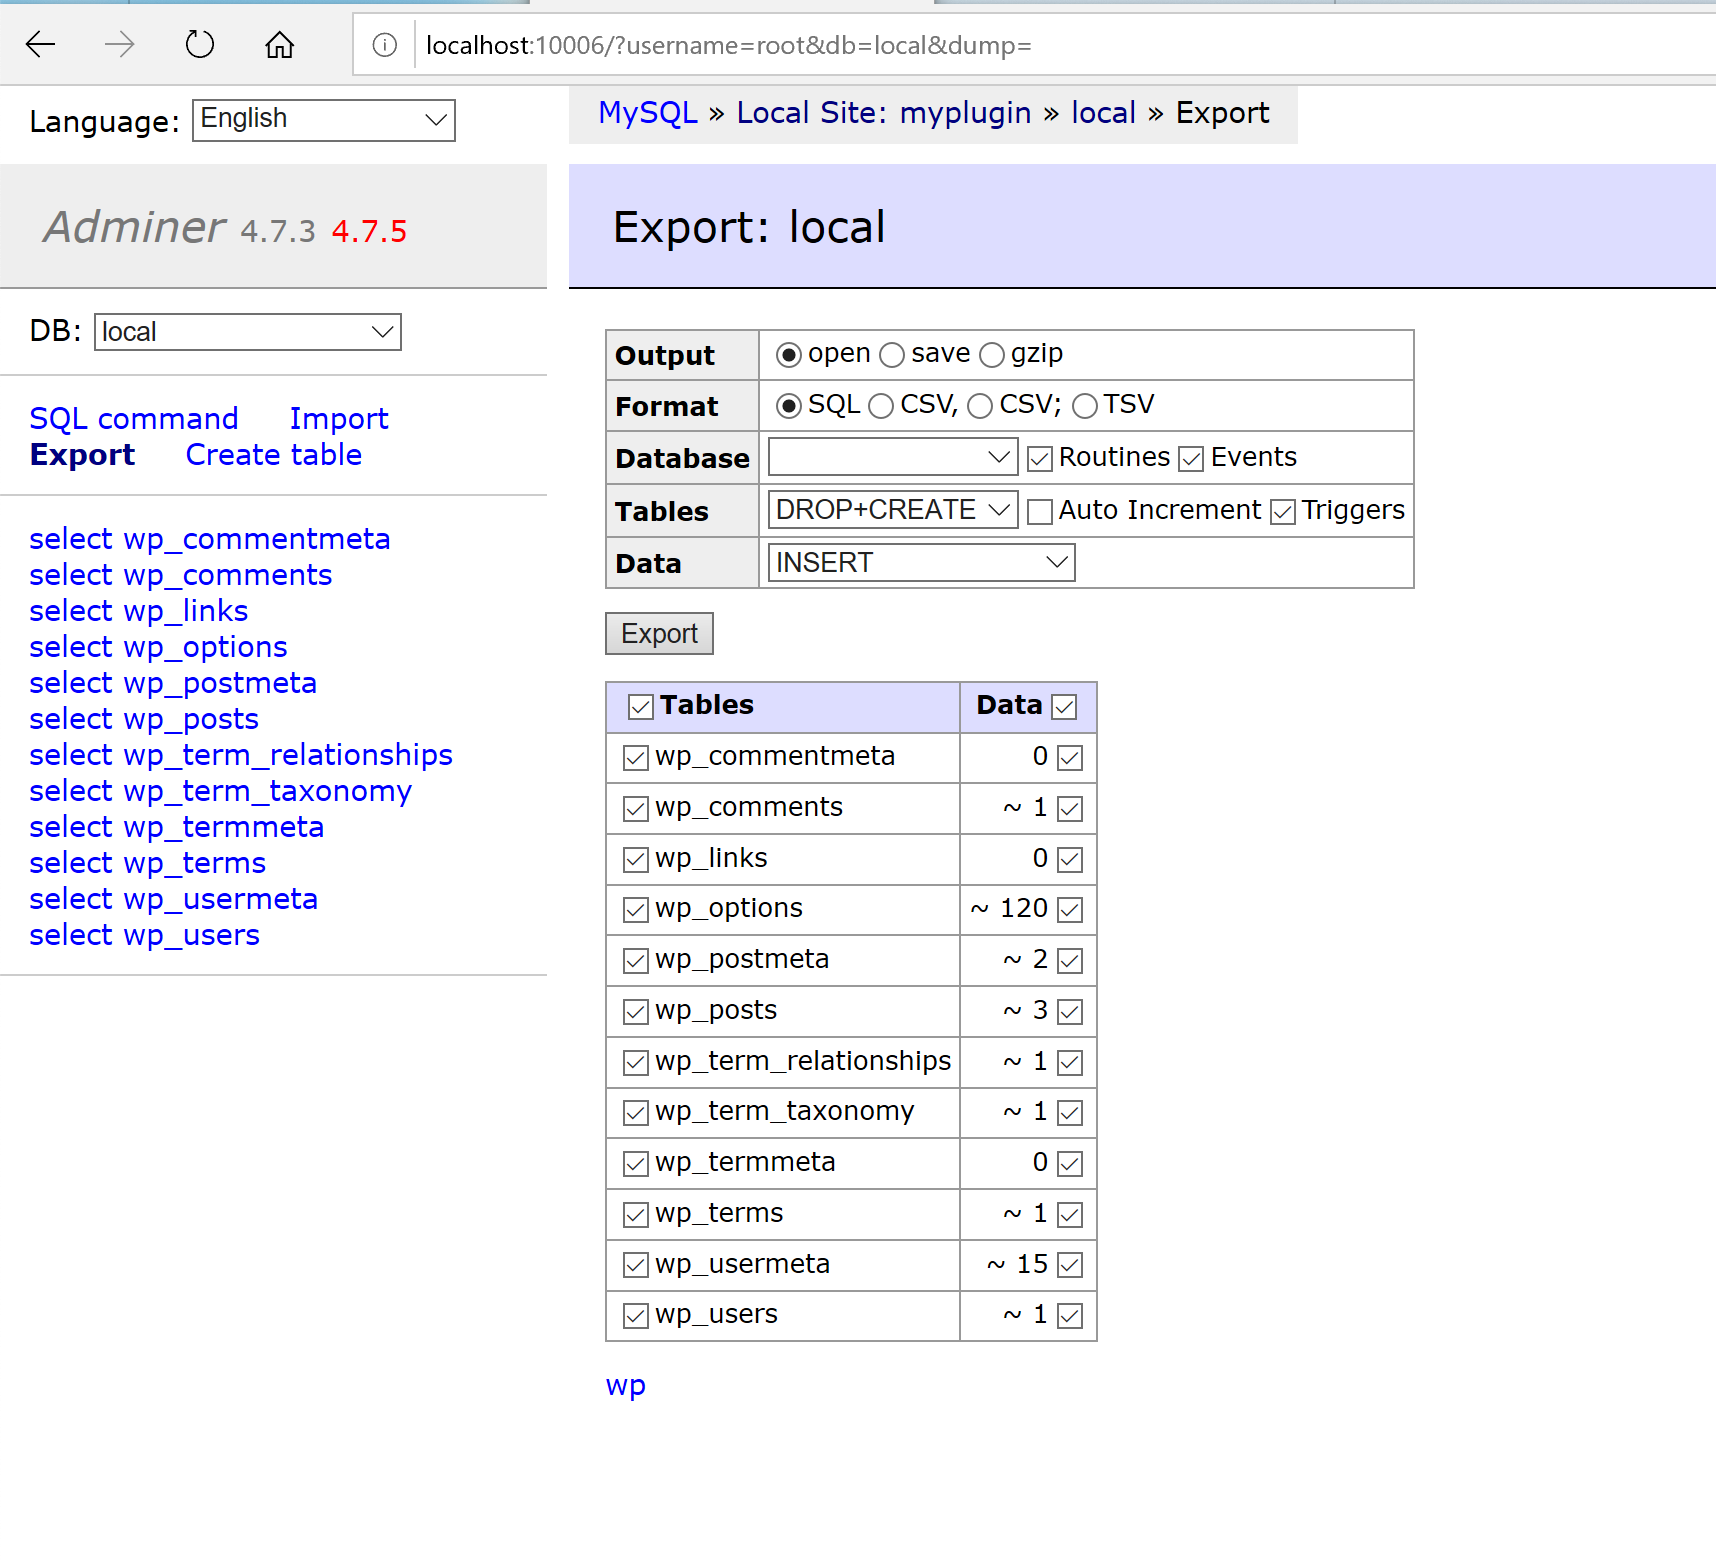
Task: Open wp_posts table in the sidebar
Action: (x=191, y=719)
